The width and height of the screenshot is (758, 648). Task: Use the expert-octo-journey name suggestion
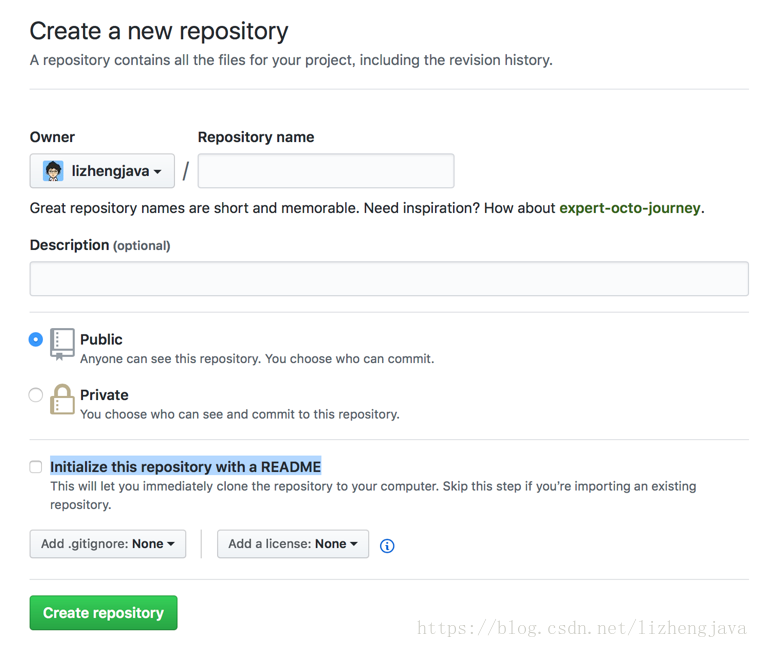[630, 208]
